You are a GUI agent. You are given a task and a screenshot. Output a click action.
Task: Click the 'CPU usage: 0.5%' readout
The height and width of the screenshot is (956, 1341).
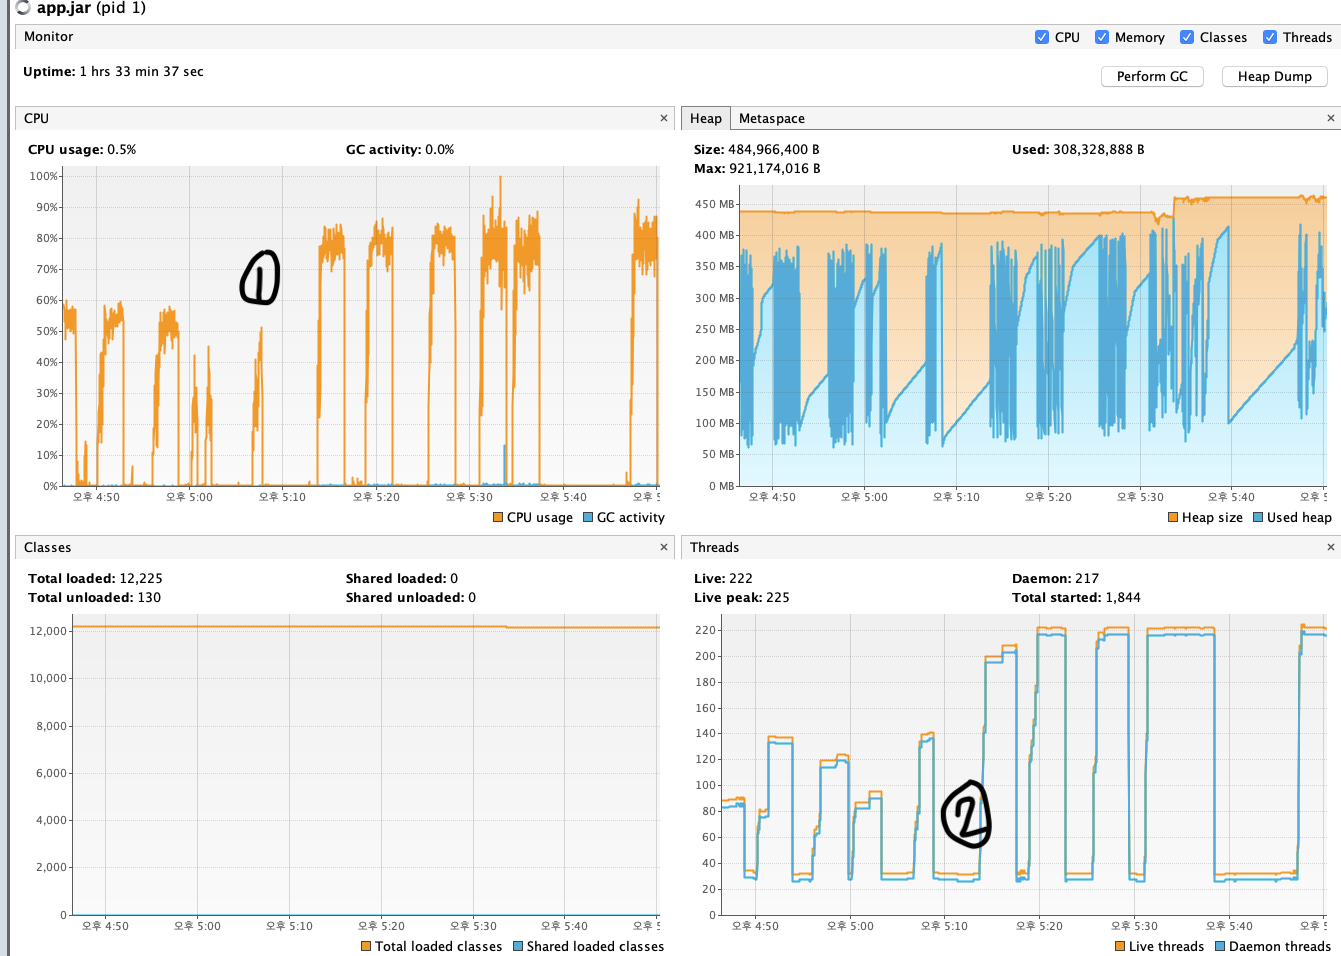(82, 150)
